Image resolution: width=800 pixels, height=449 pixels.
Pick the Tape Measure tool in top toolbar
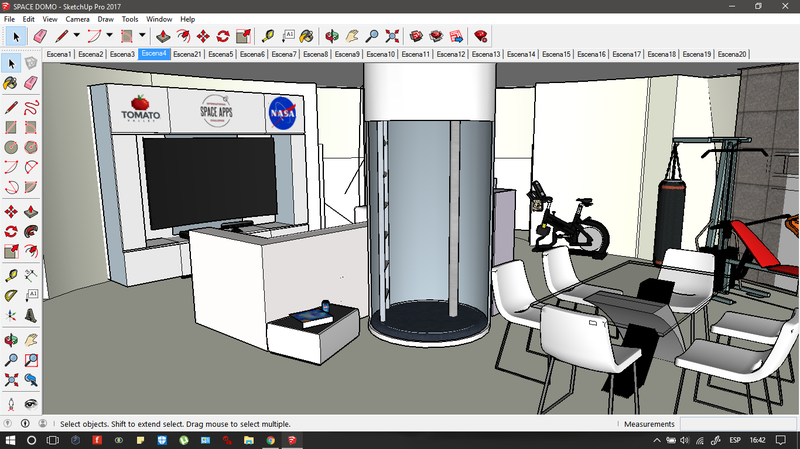click(268, 36)
